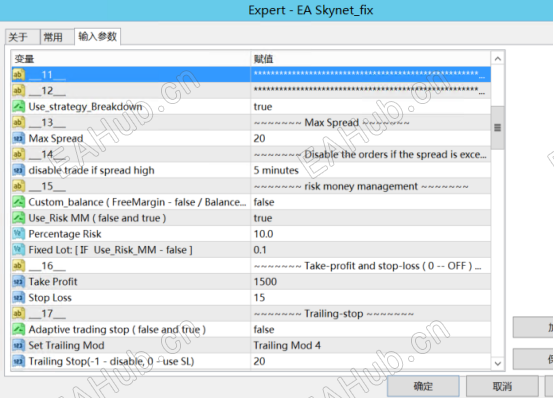Click the scroll up arrow of parameter list
Screen dimensions: 554x398
497,59
